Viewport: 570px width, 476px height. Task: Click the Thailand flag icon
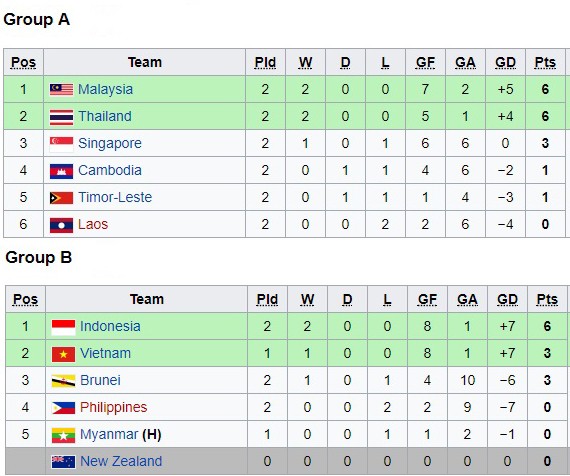(x=61, y=117)
